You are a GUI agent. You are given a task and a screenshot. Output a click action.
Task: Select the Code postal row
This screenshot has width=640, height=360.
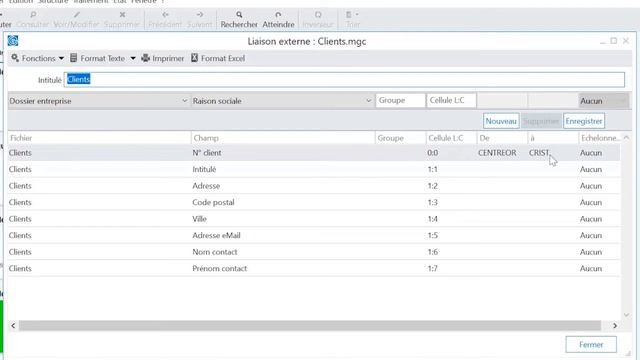click(x=314, y=202)
